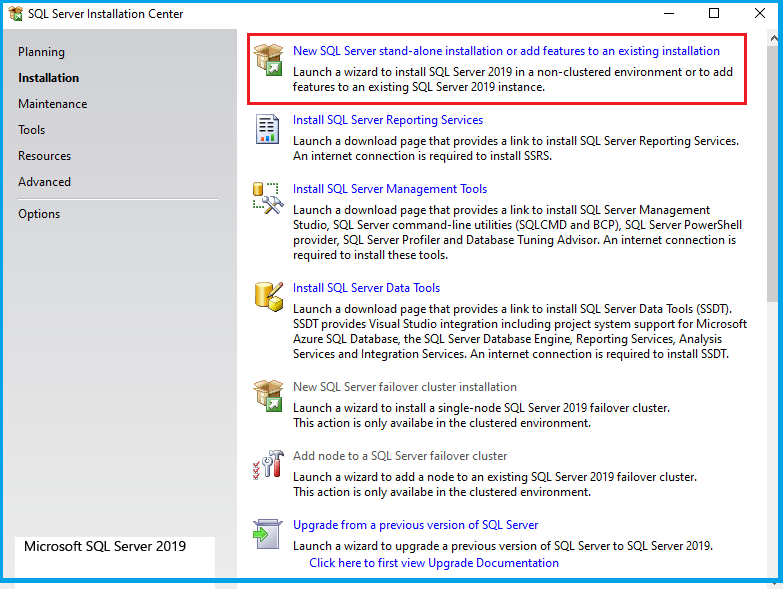Switch to the Resources page

pyautogui.click(x=44, y=156)
